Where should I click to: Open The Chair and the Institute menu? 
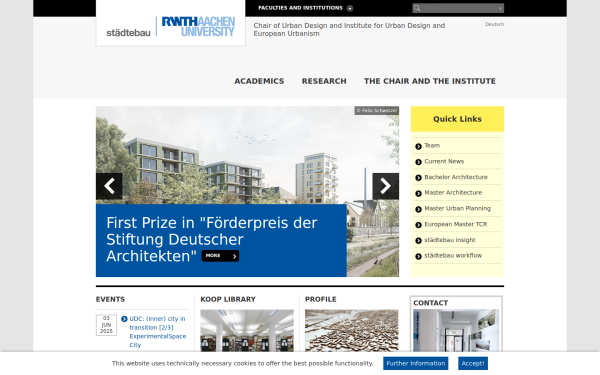(430, 81)
